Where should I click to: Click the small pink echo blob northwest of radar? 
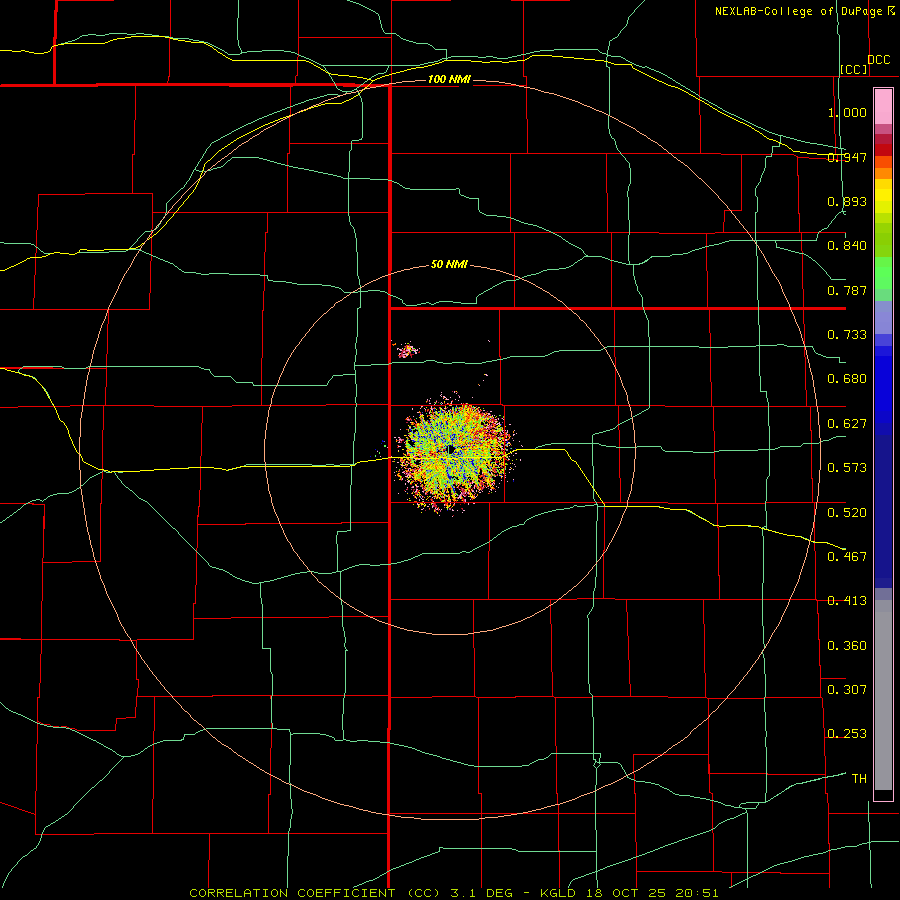tap(407, 350)
